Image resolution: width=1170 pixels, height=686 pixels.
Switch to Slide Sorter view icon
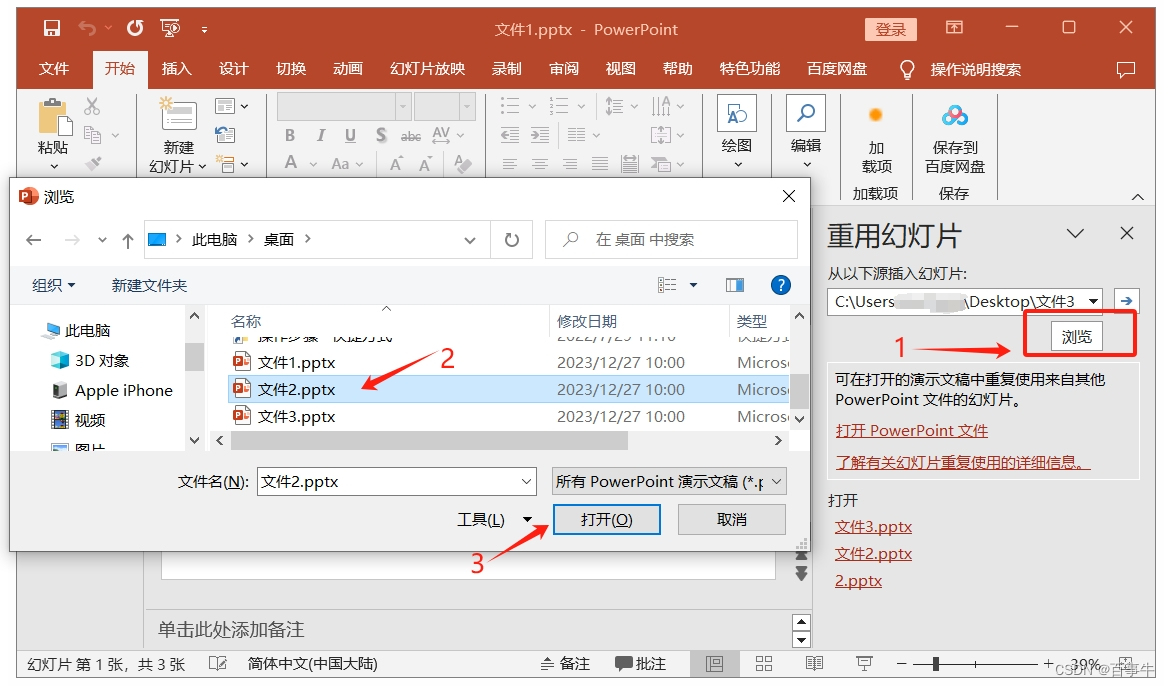click(x=764, y=664)
